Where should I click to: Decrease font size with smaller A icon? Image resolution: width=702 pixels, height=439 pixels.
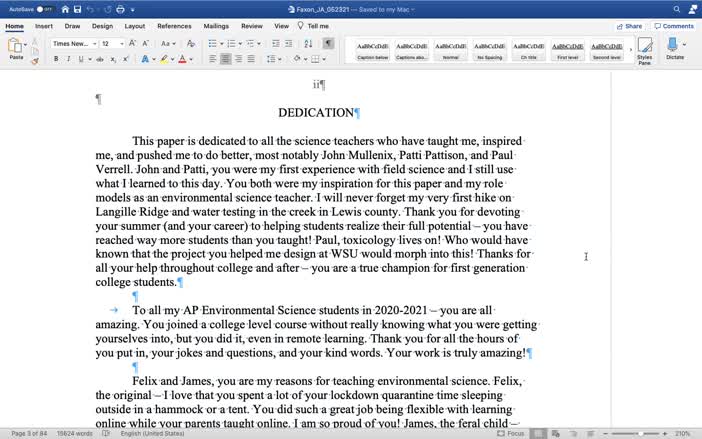[145, 43]
